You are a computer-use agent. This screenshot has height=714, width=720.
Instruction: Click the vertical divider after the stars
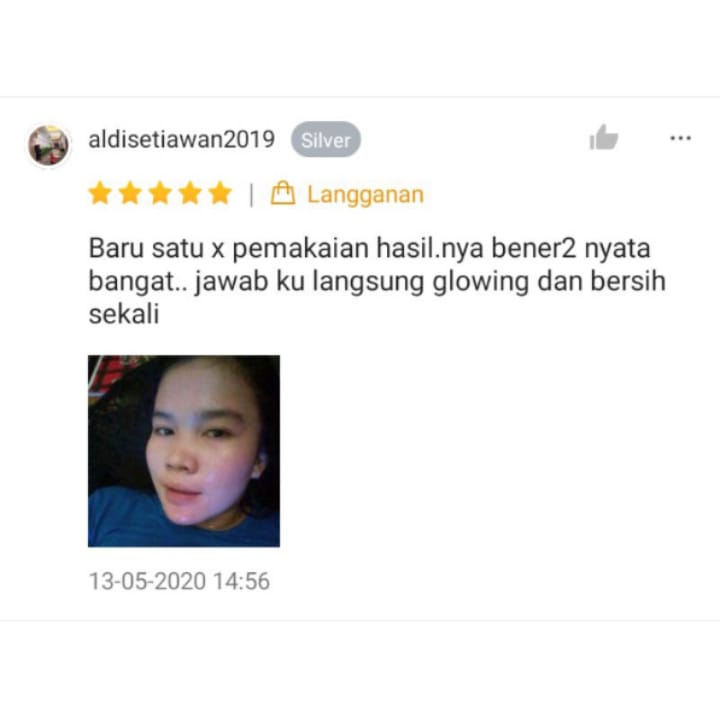251,195
